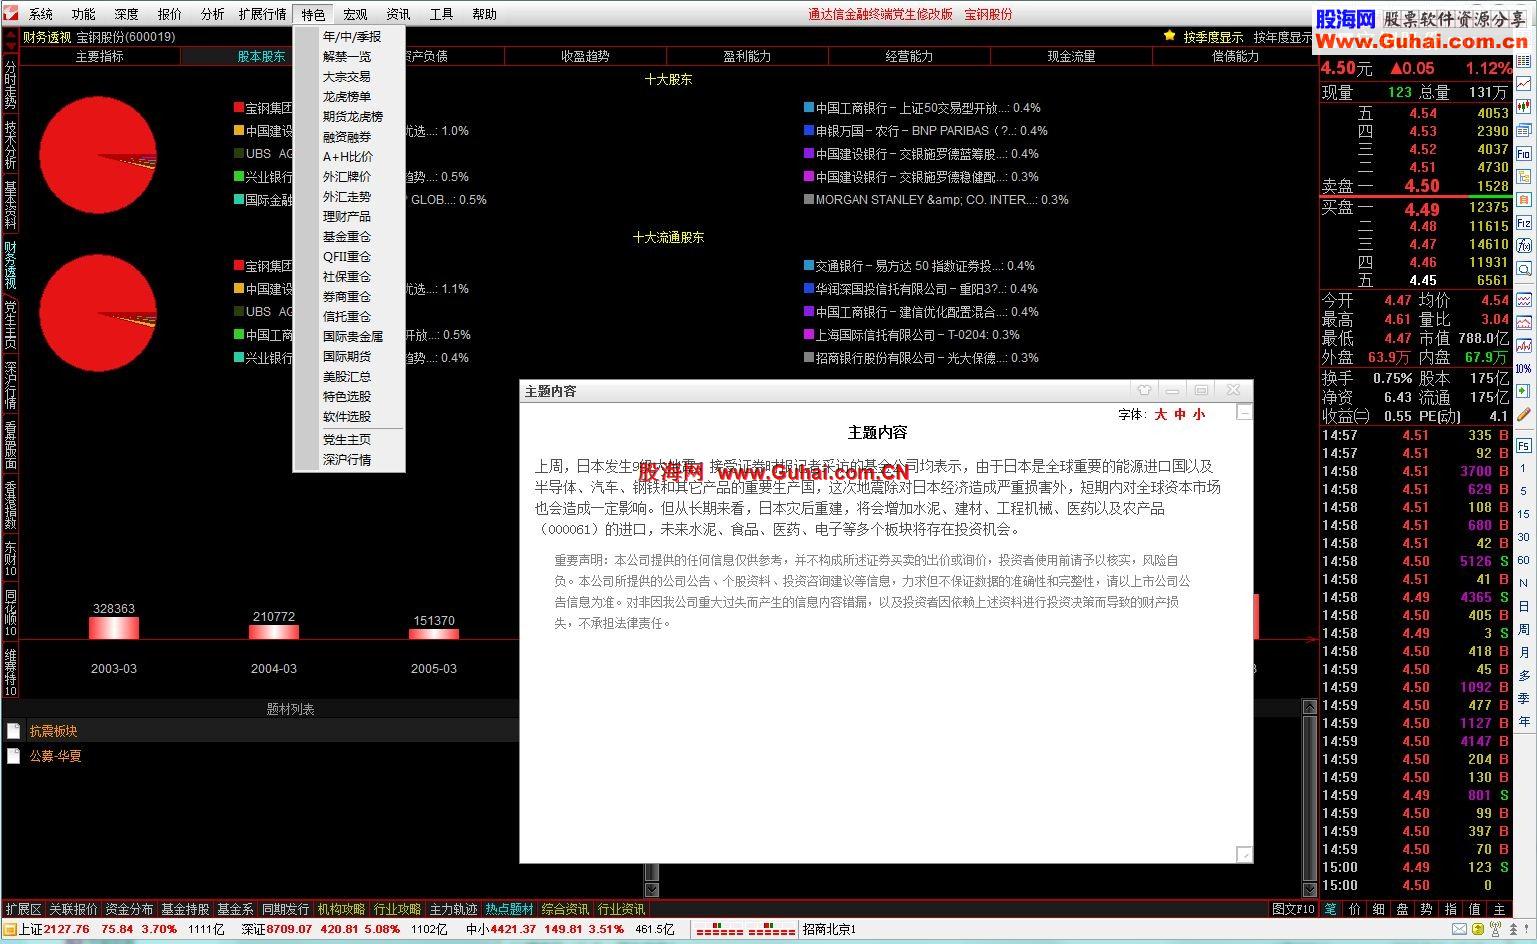
Task: Click the magnifier search icon in right toolbar
Action: pos(1524,268)
